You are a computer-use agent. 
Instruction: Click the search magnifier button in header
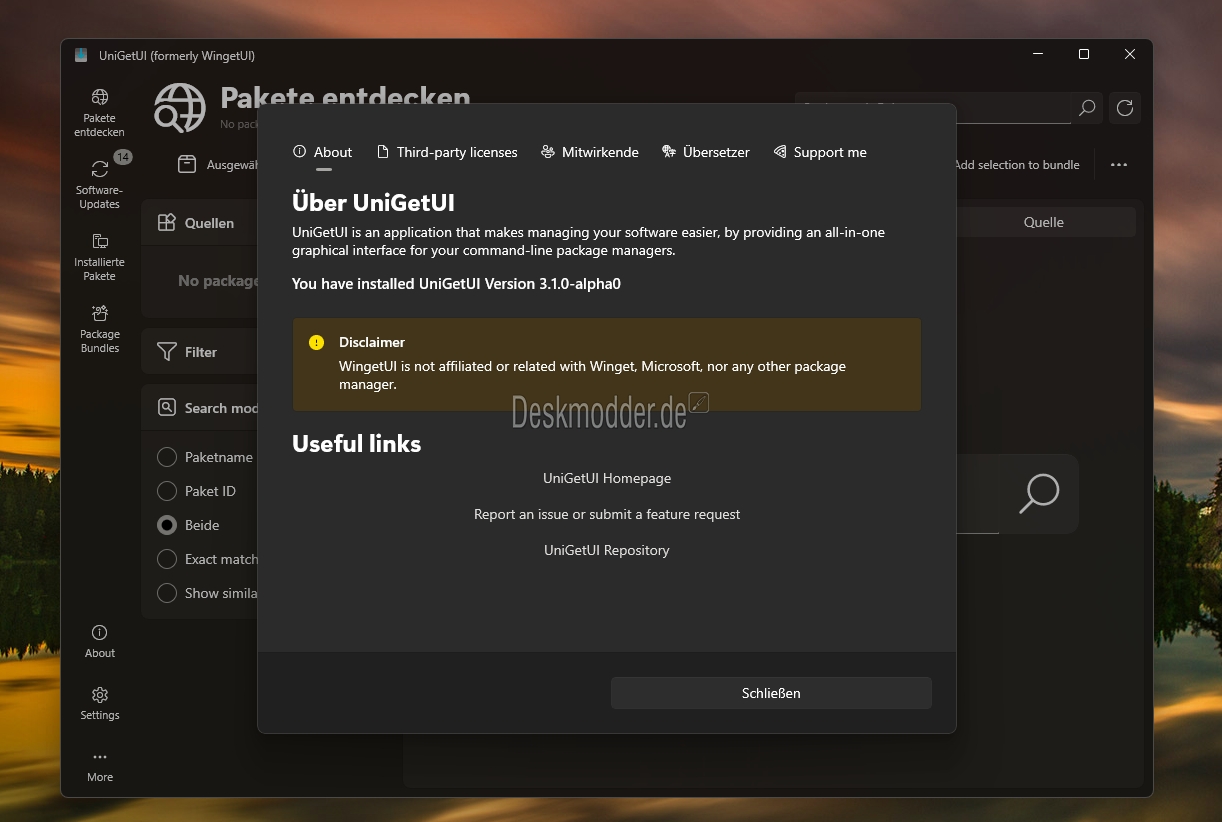1086,107
